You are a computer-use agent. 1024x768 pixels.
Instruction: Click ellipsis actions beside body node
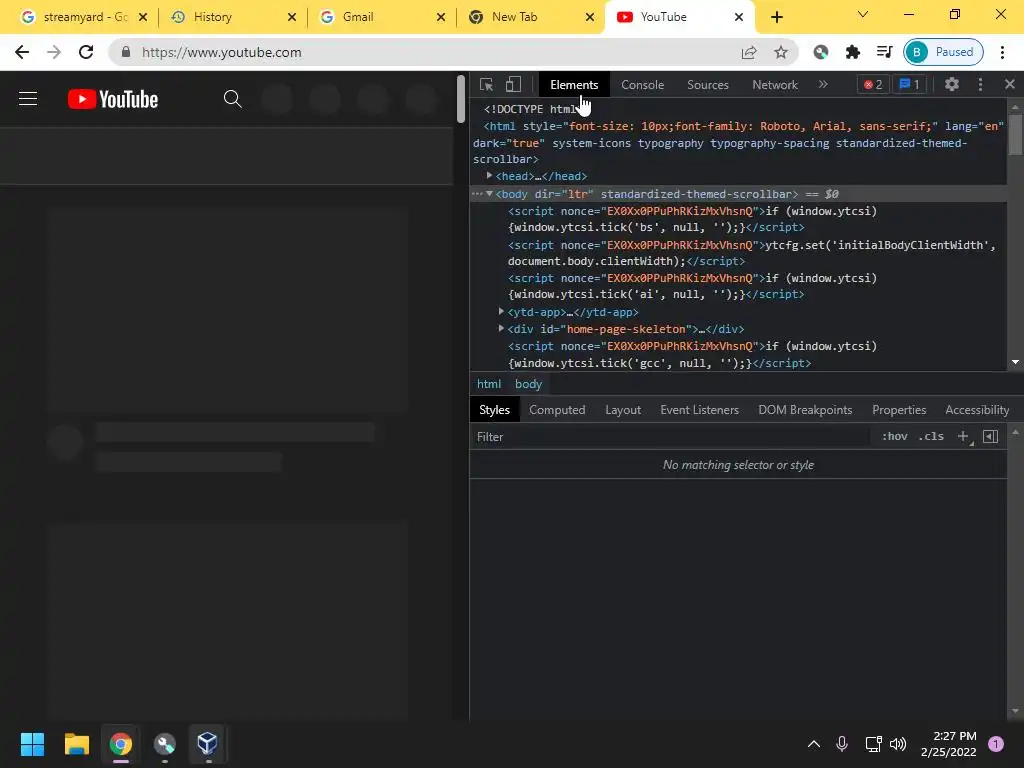[477, 194]
